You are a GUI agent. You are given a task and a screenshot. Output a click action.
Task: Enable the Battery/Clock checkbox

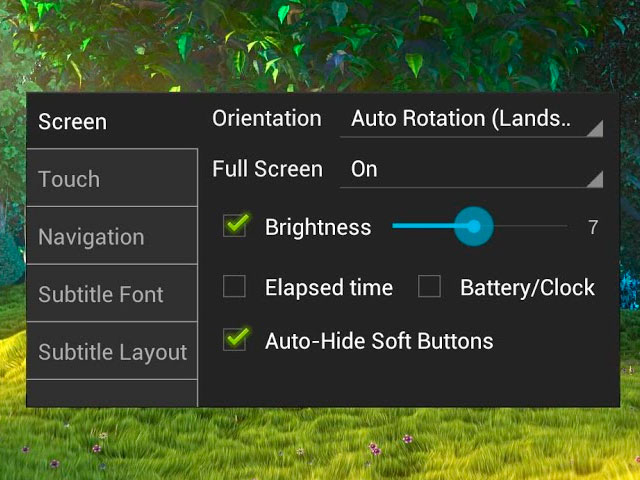(x=429, y=286)
